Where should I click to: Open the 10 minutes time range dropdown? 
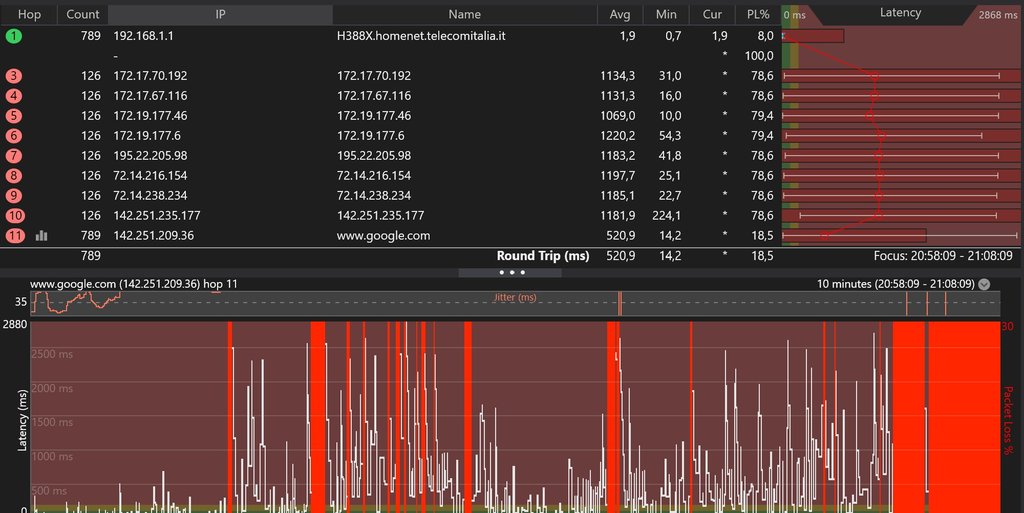[984, 284]
